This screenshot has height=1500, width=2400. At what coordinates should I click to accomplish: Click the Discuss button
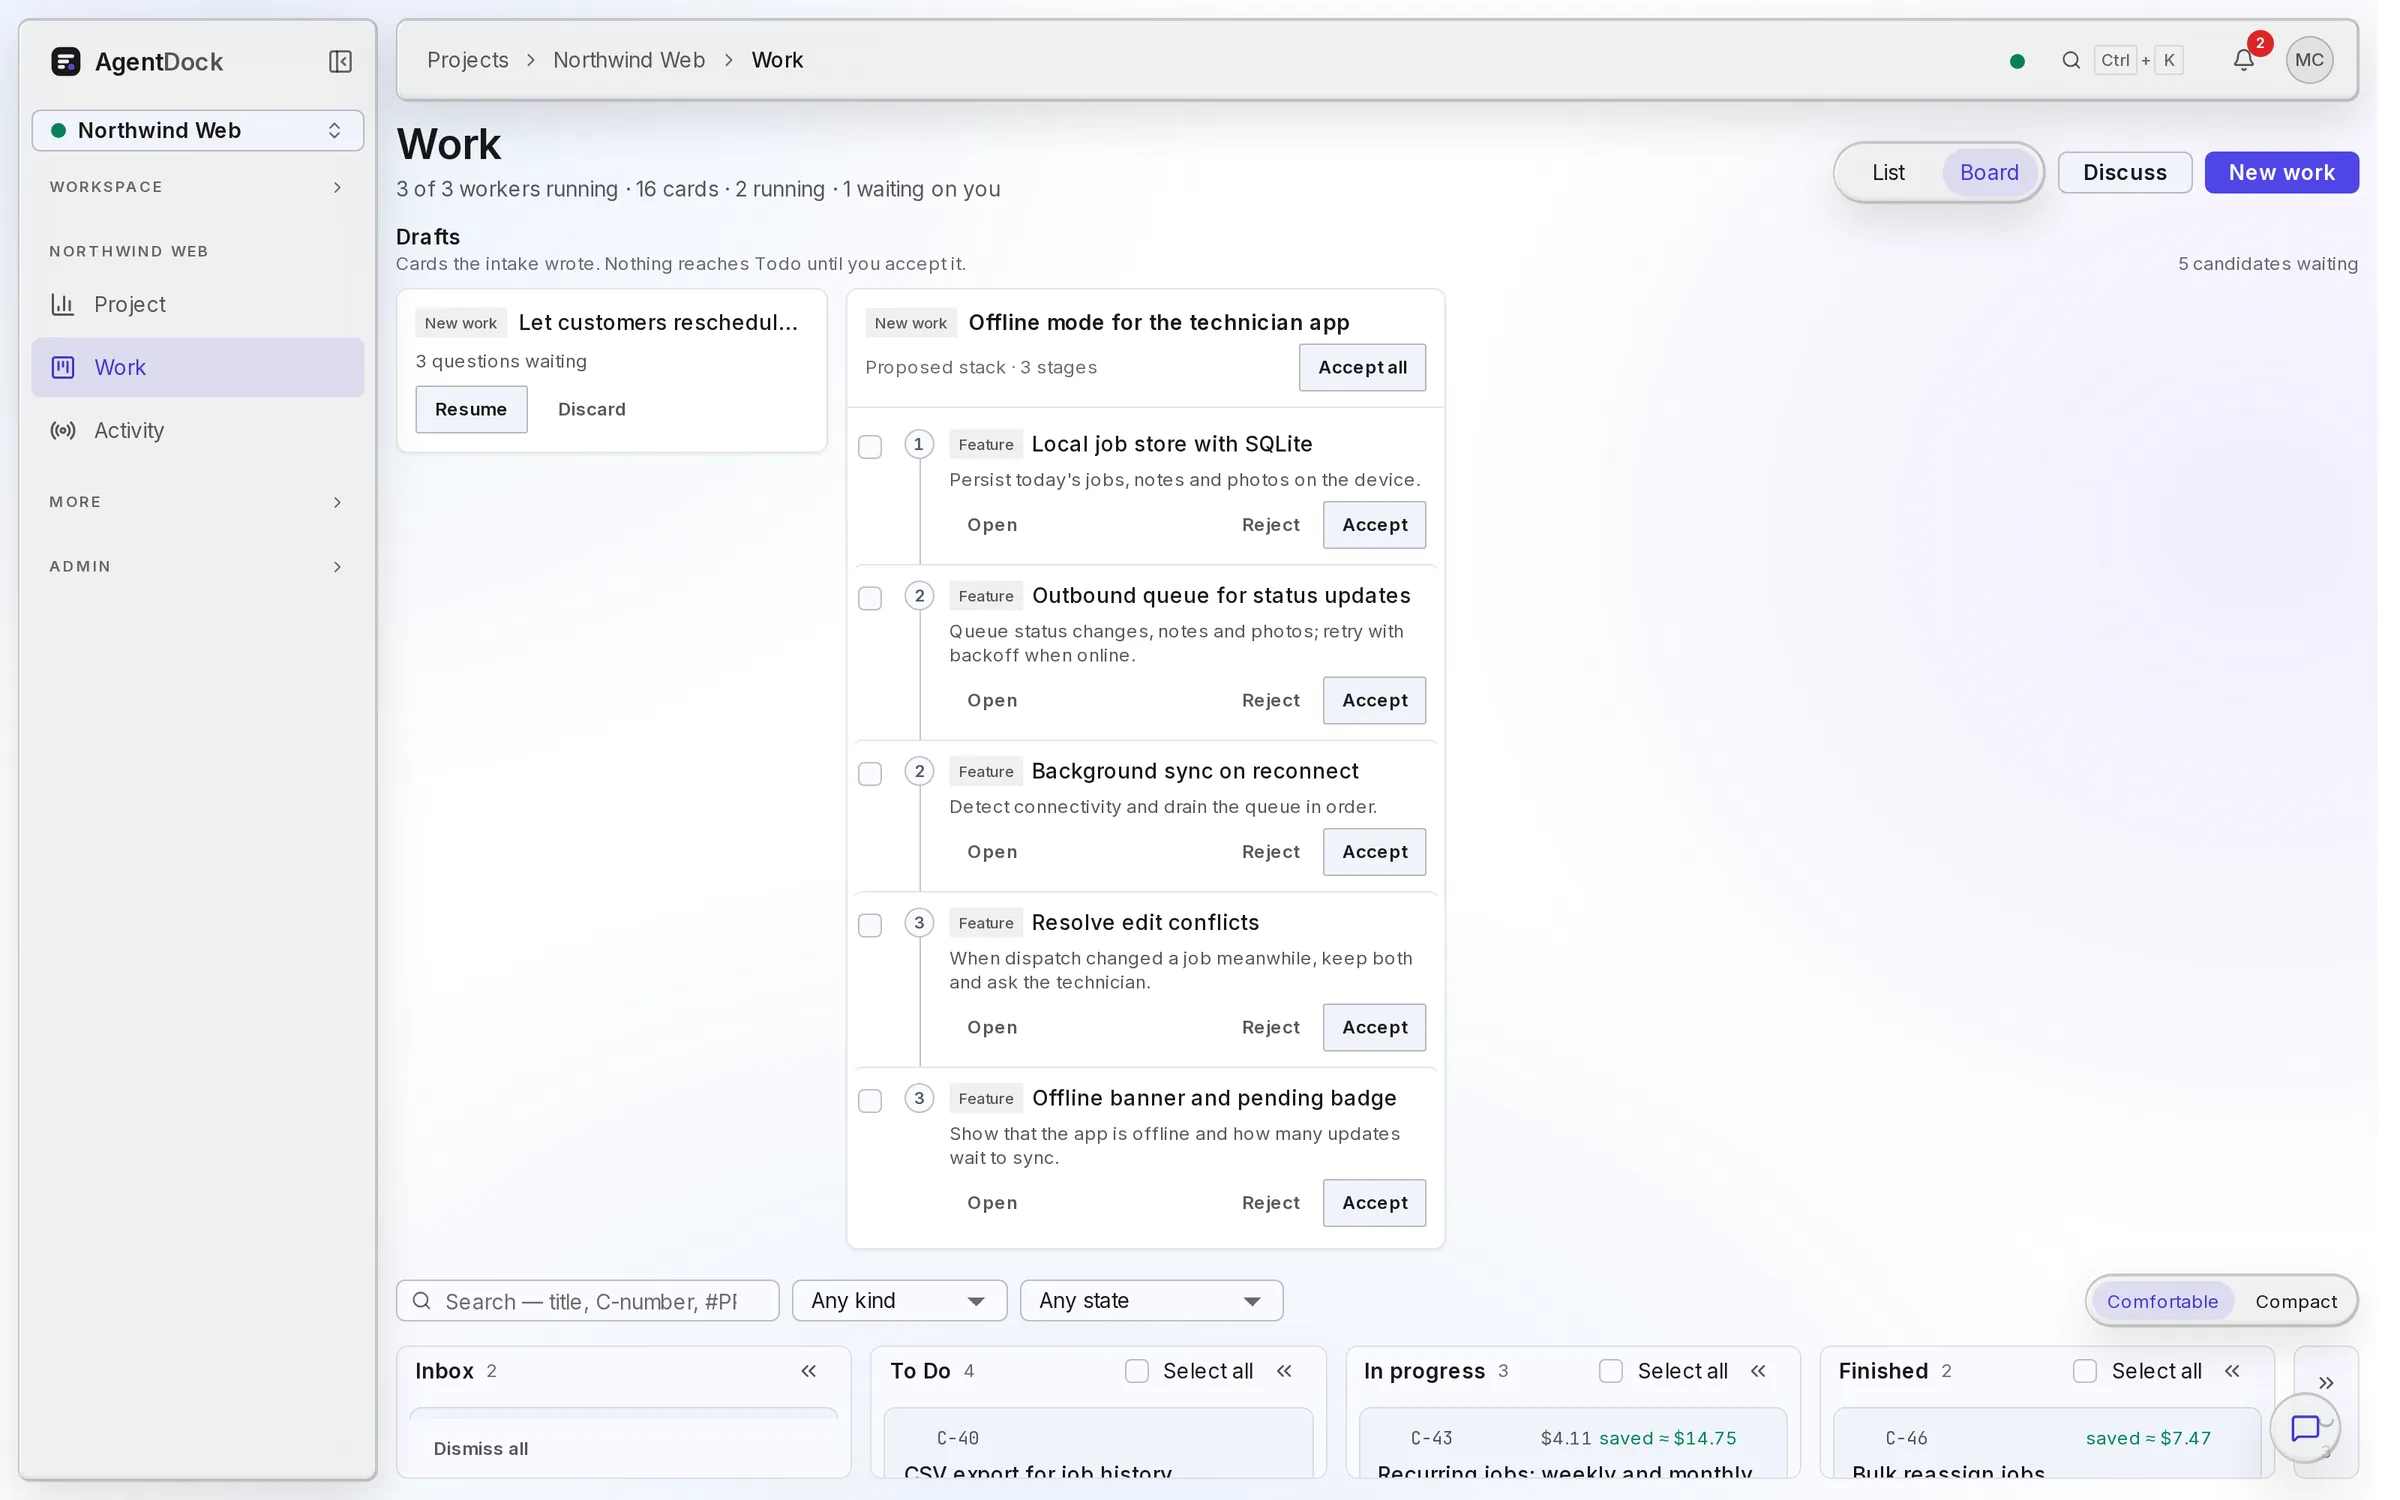(x=2125, y=172)
